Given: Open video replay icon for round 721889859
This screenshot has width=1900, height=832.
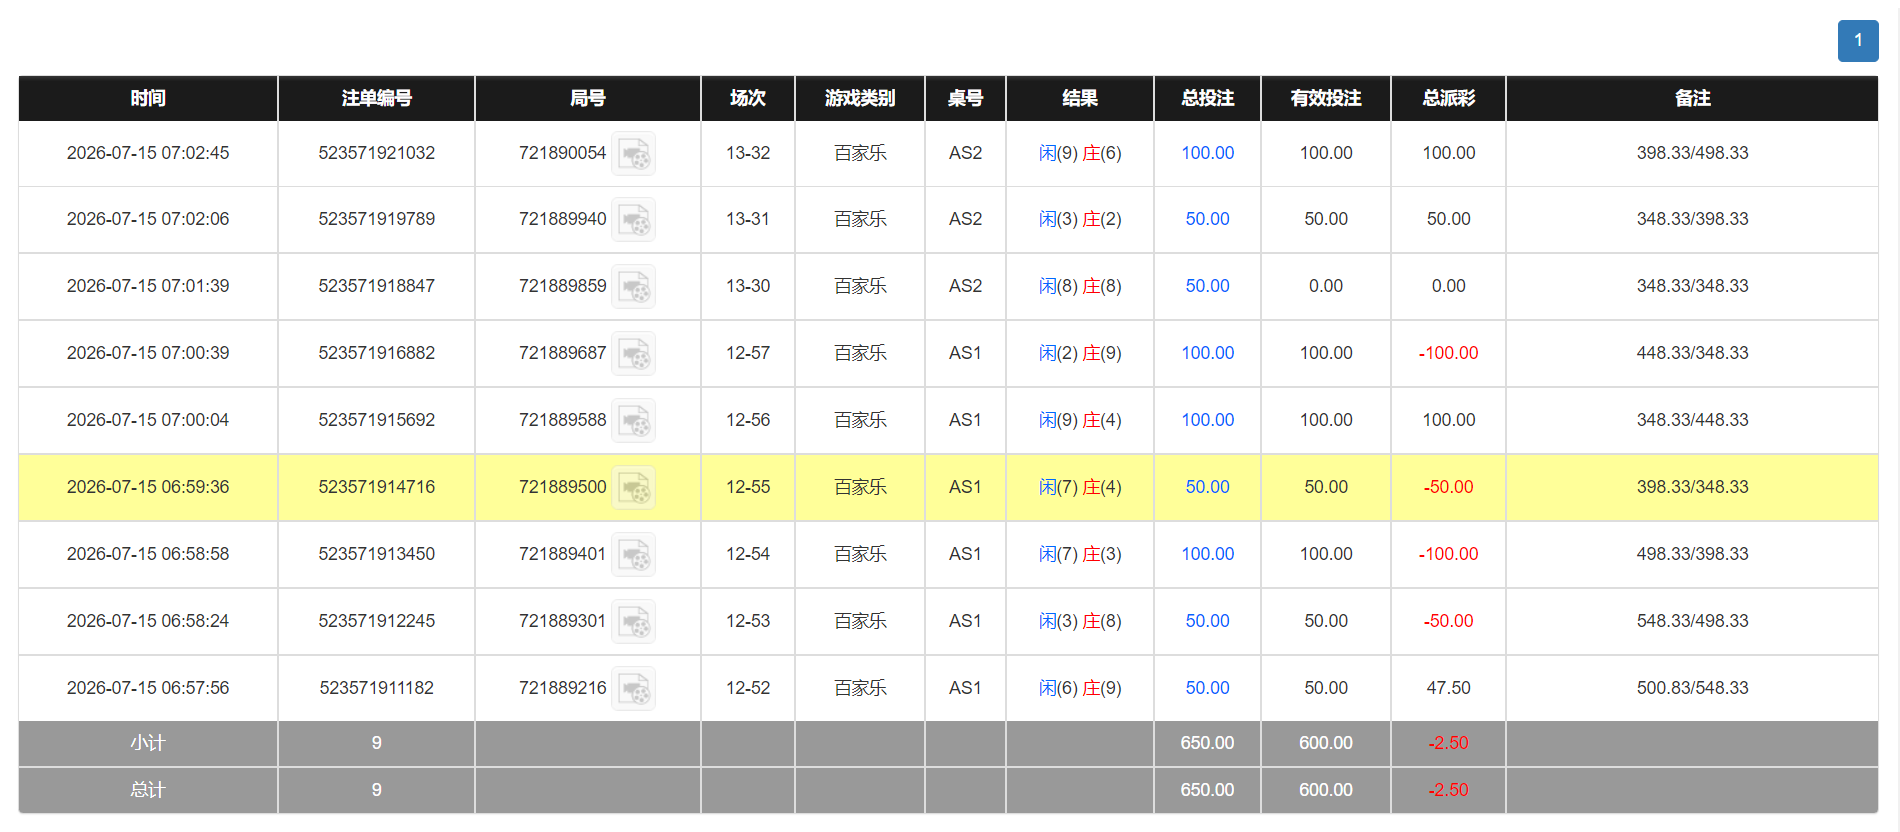Looking at the screenshot, I should click(x=634, y=286).
